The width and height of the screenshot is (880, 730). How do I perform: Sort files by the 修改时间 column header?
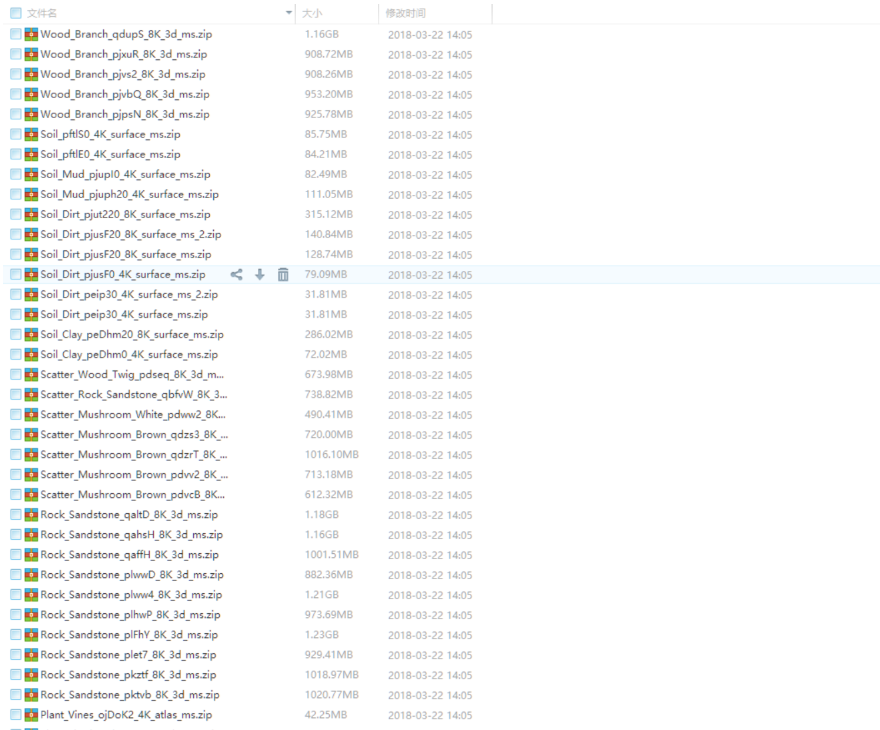[x=405, y=13]
